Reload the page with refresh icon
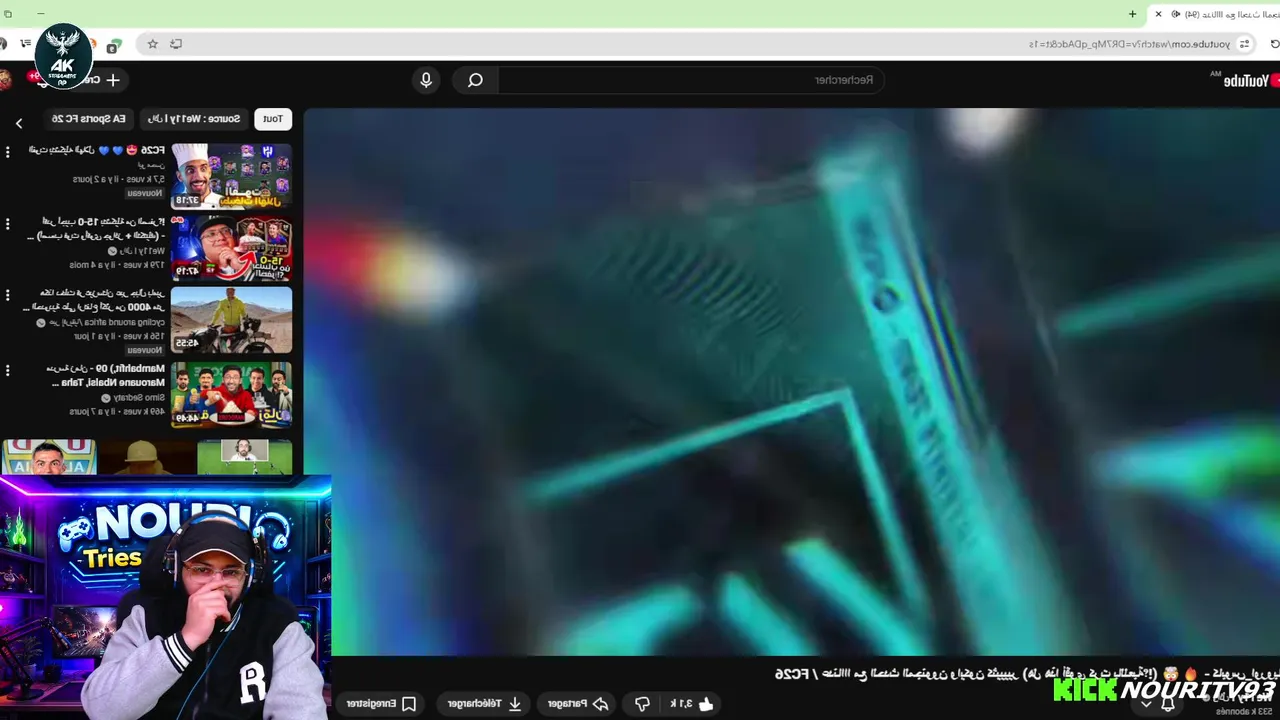The width and height of the screenshot is (1280, 720). 1274,44
